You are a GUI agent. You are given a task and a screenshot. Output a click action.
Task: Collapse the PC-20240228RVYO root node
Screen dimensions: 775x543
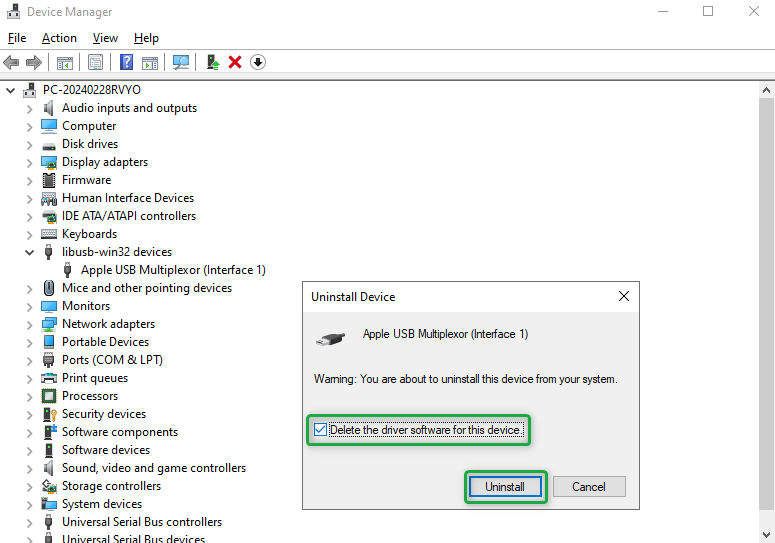[10, 90]
